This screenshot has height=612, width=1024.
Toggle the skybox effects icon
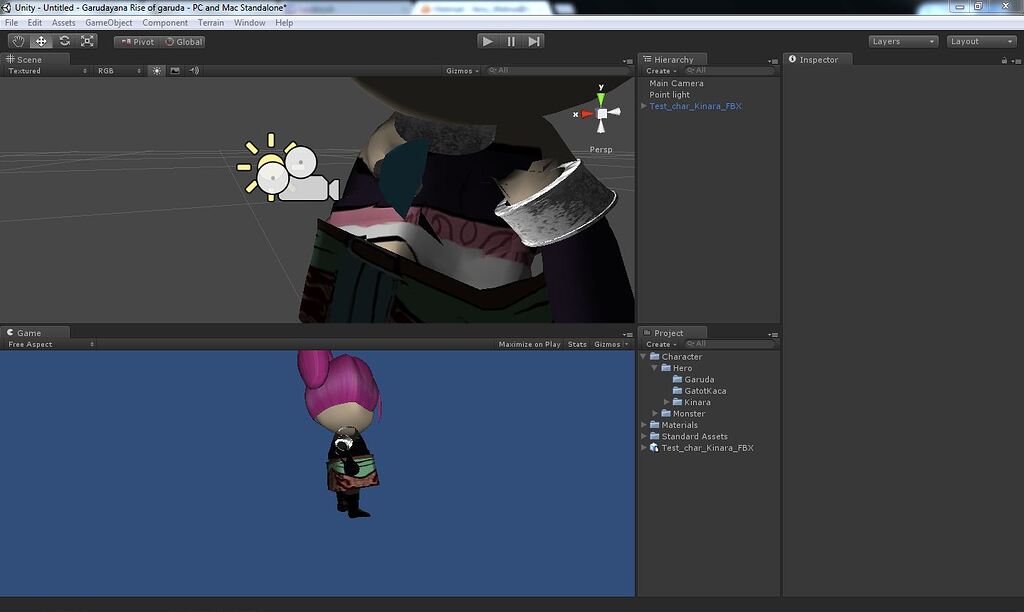(x=175, y=70)
